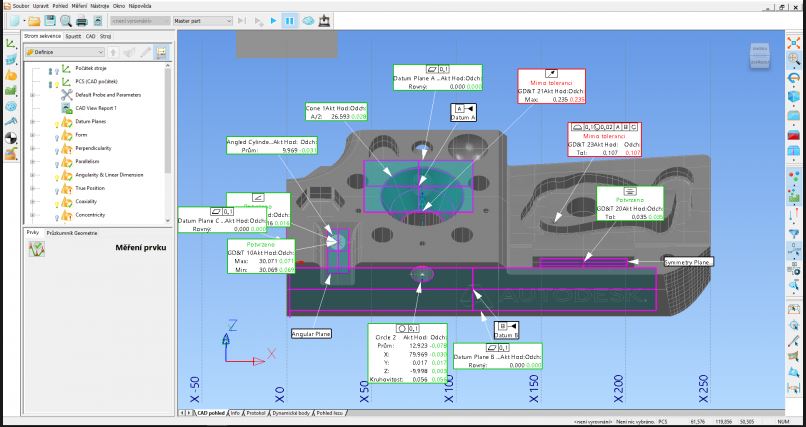Click the Save (floppy disk) toolbar icon
Image resolution: width=806 pixels, height=427 pixels.
(49, 20)
